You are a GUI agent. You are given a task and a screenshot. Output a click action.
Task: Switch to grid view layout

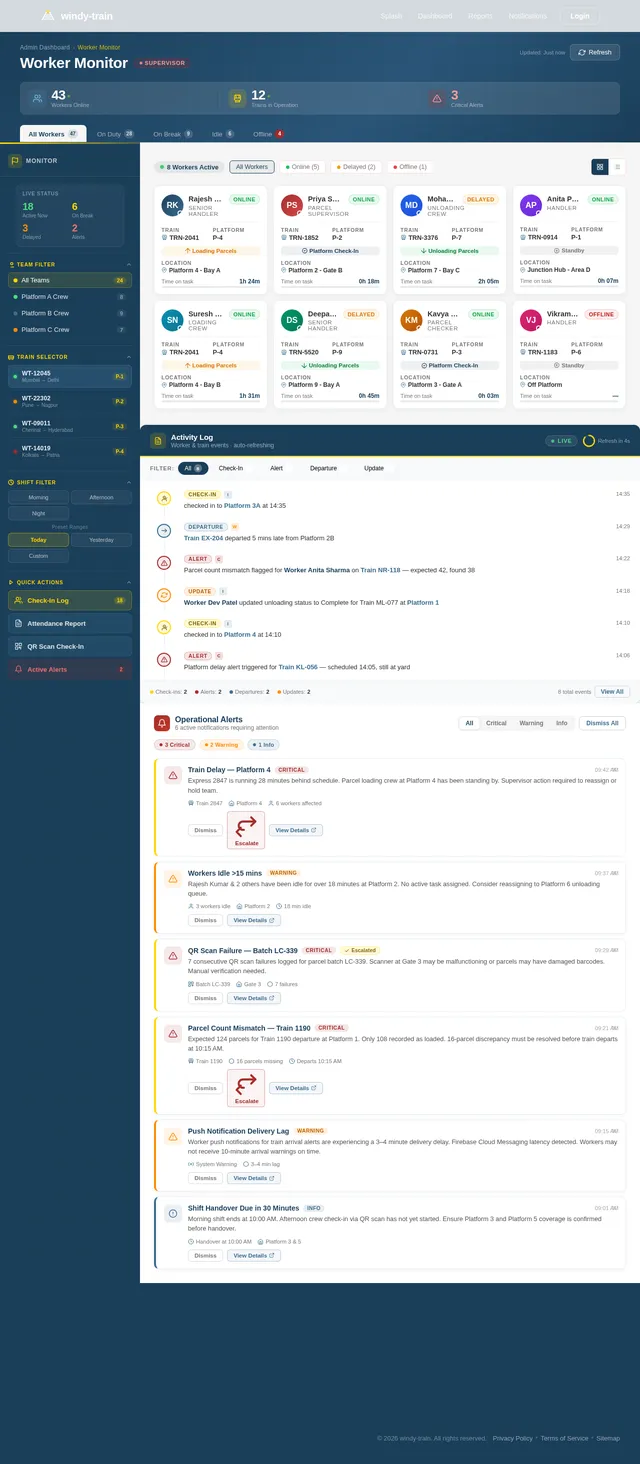(600, 167)
